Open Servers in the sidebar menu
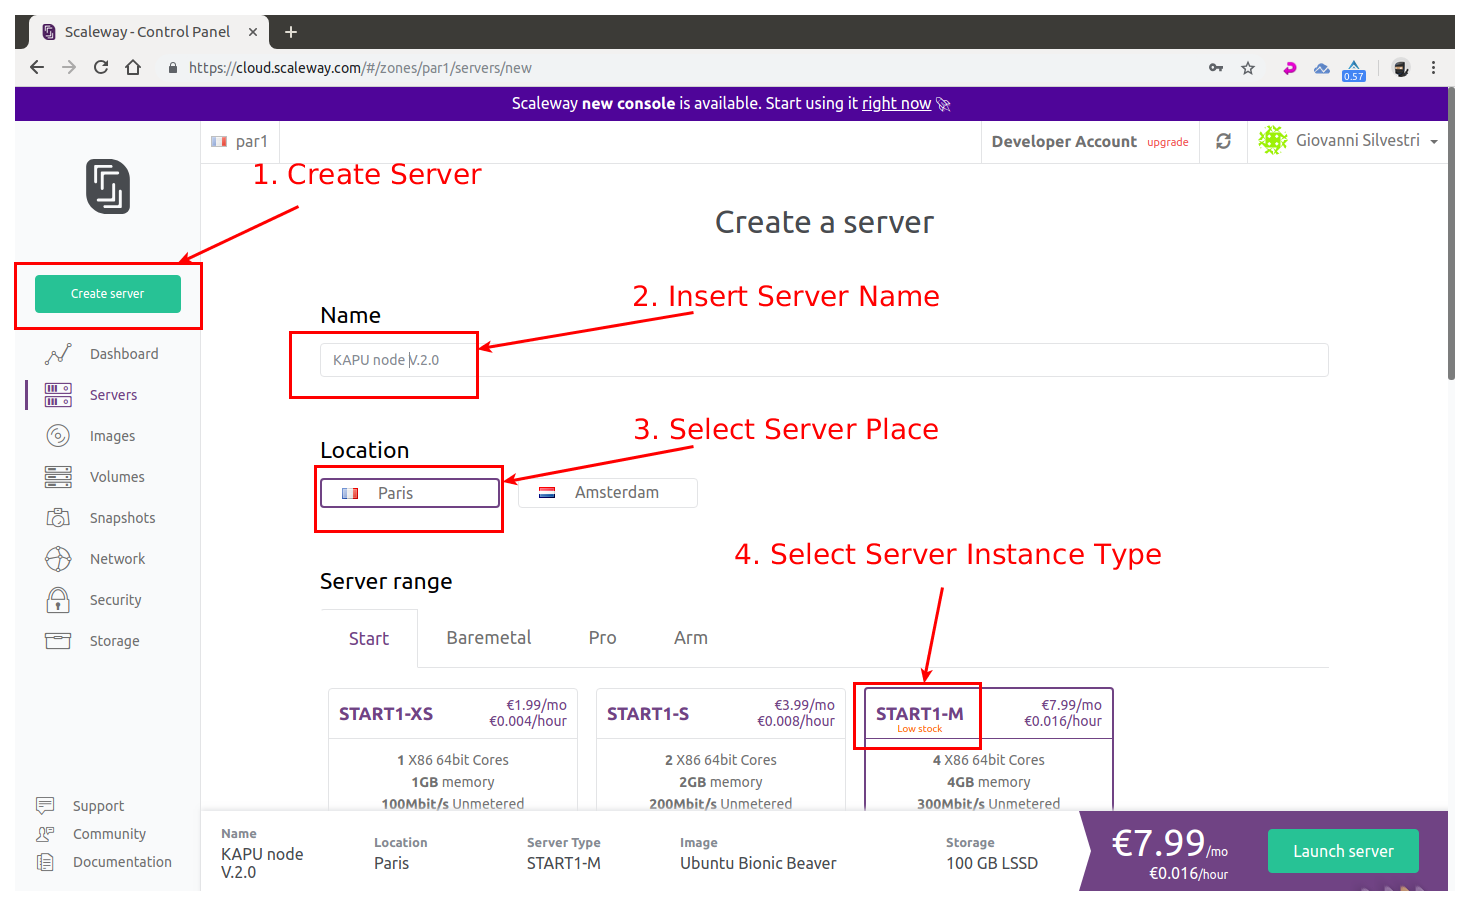Image resolution: width=1470 pixels, height=914 pixels. (x=114, y=395)
